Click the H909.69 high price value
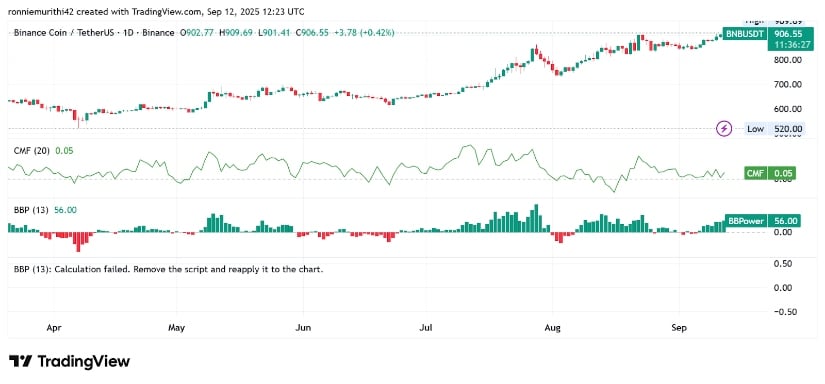Image resolution: width=825 pixels, height=384 pixels. pos(236,33)
